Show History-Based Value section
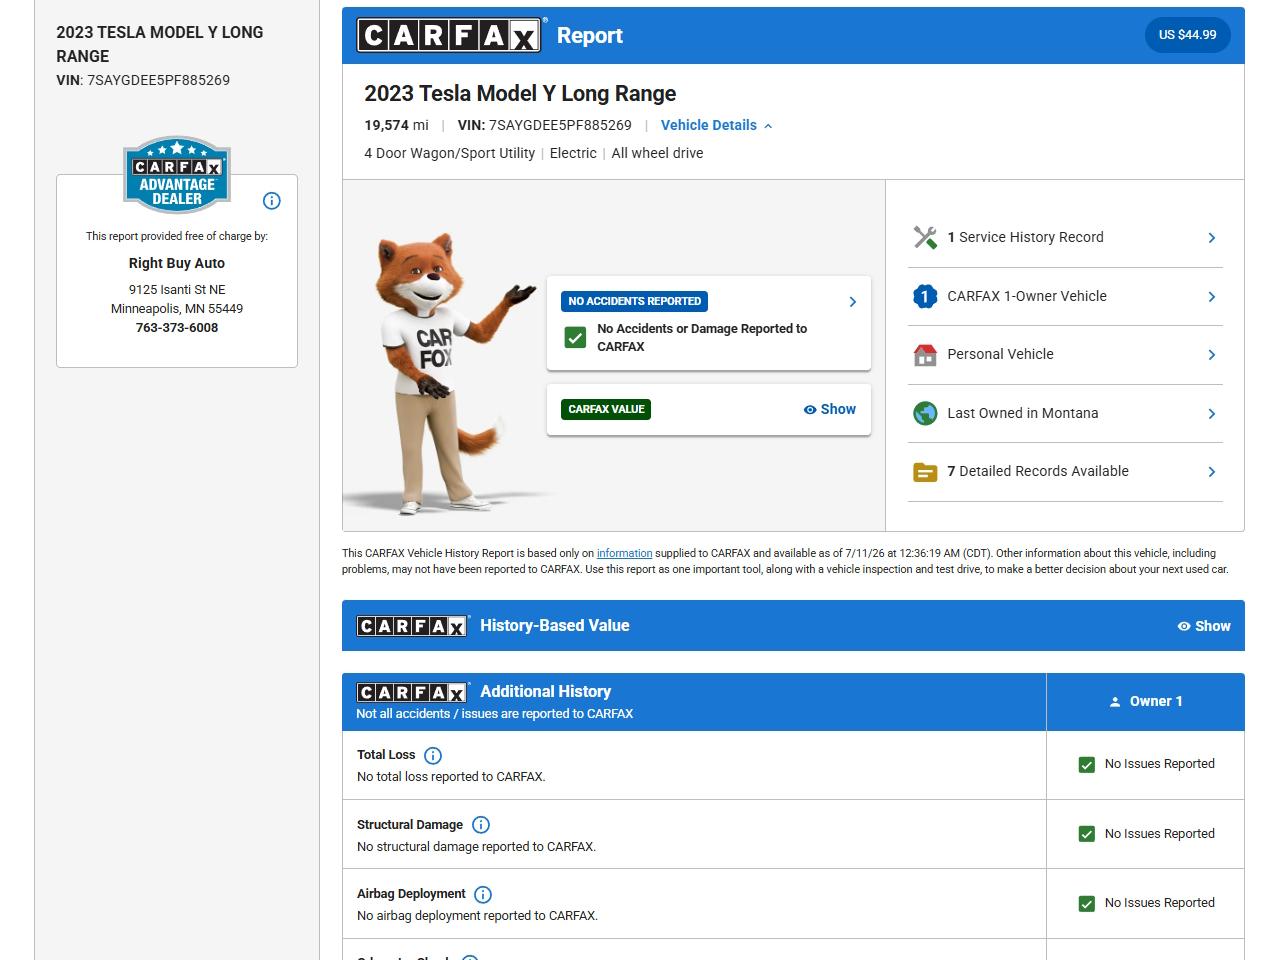This screenshot has width=1280, height=960. 1204,626
